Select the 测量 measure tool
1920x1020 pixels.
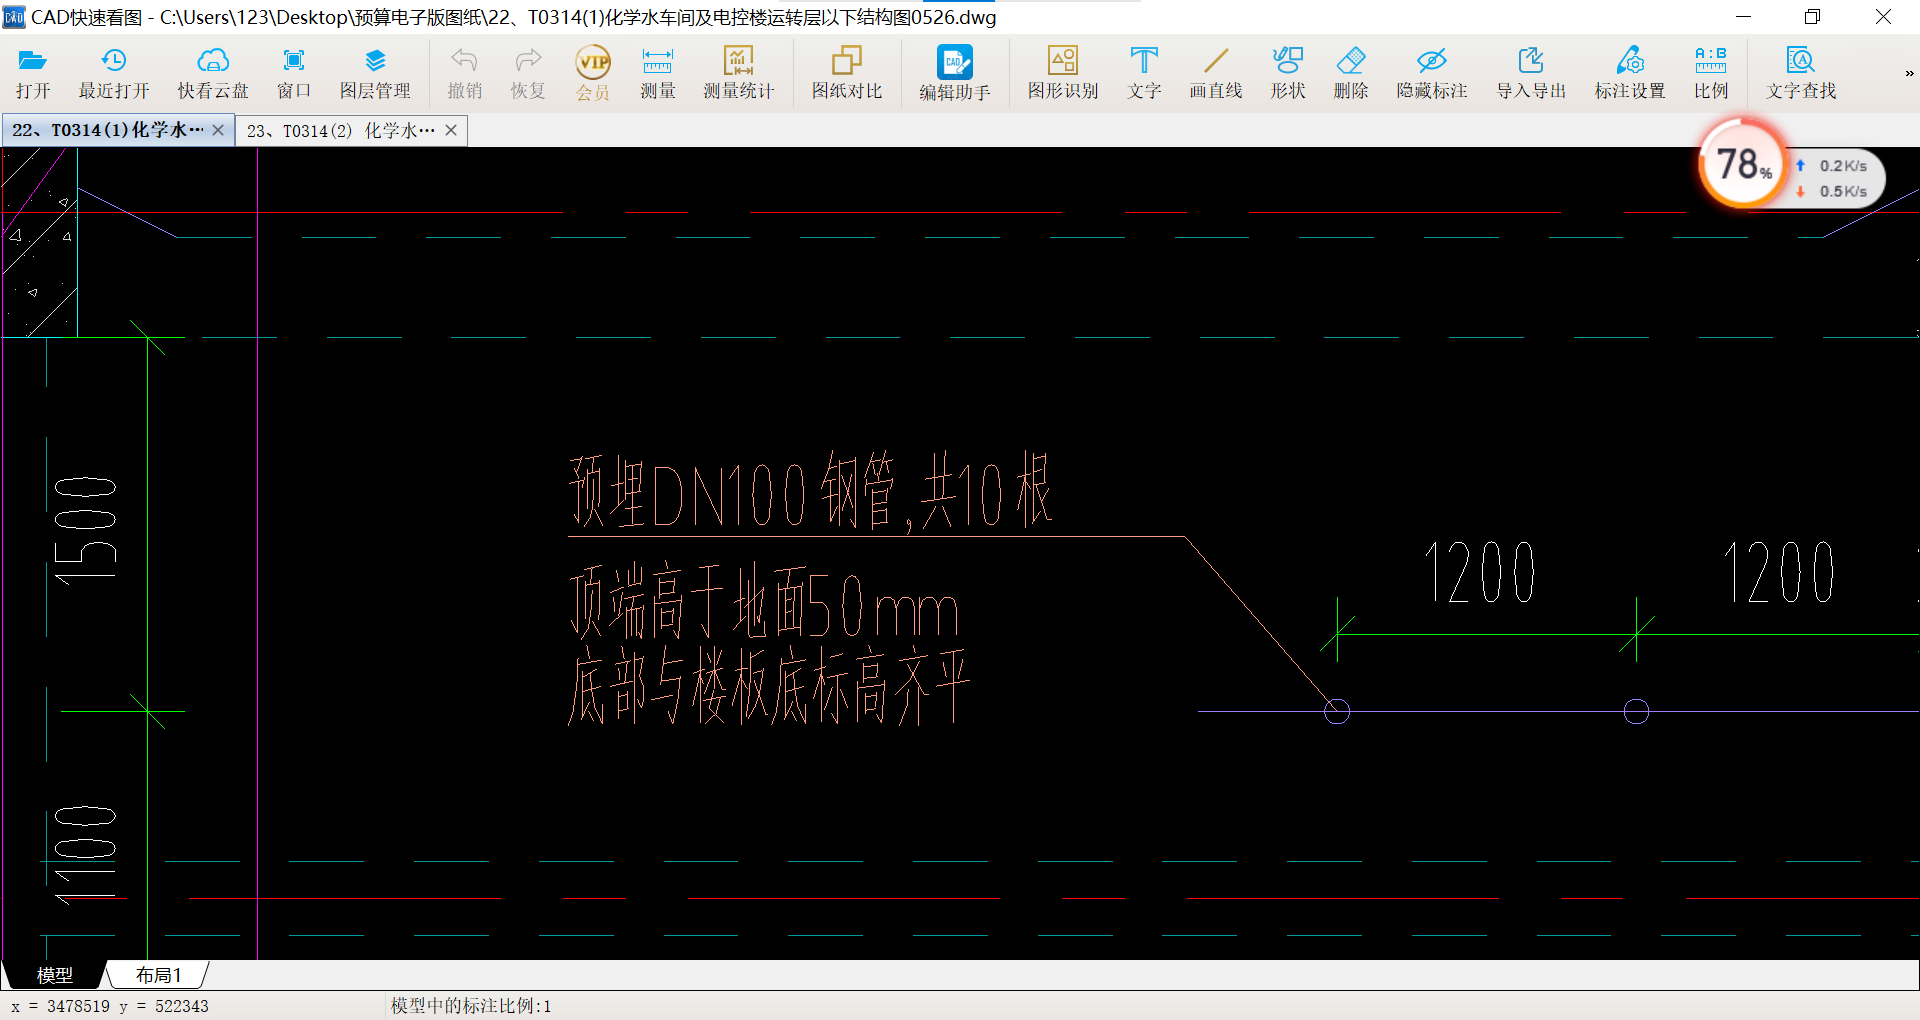tap(657, 73)
